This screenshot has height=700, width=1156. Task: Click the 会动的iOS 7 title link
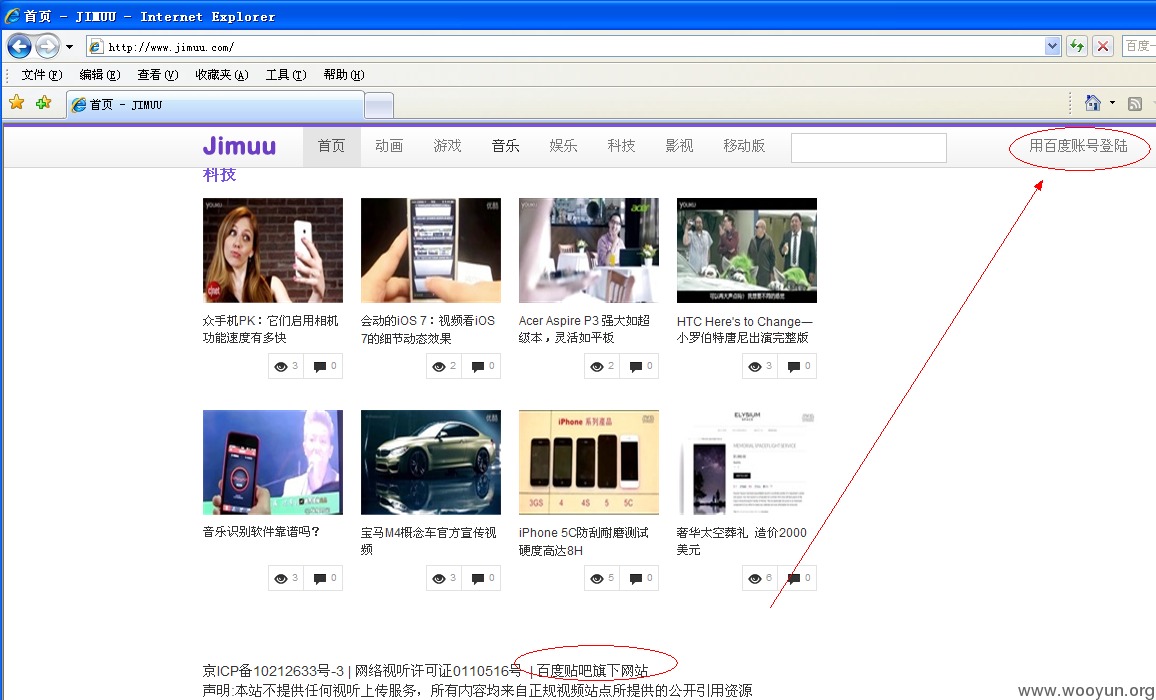428,330
